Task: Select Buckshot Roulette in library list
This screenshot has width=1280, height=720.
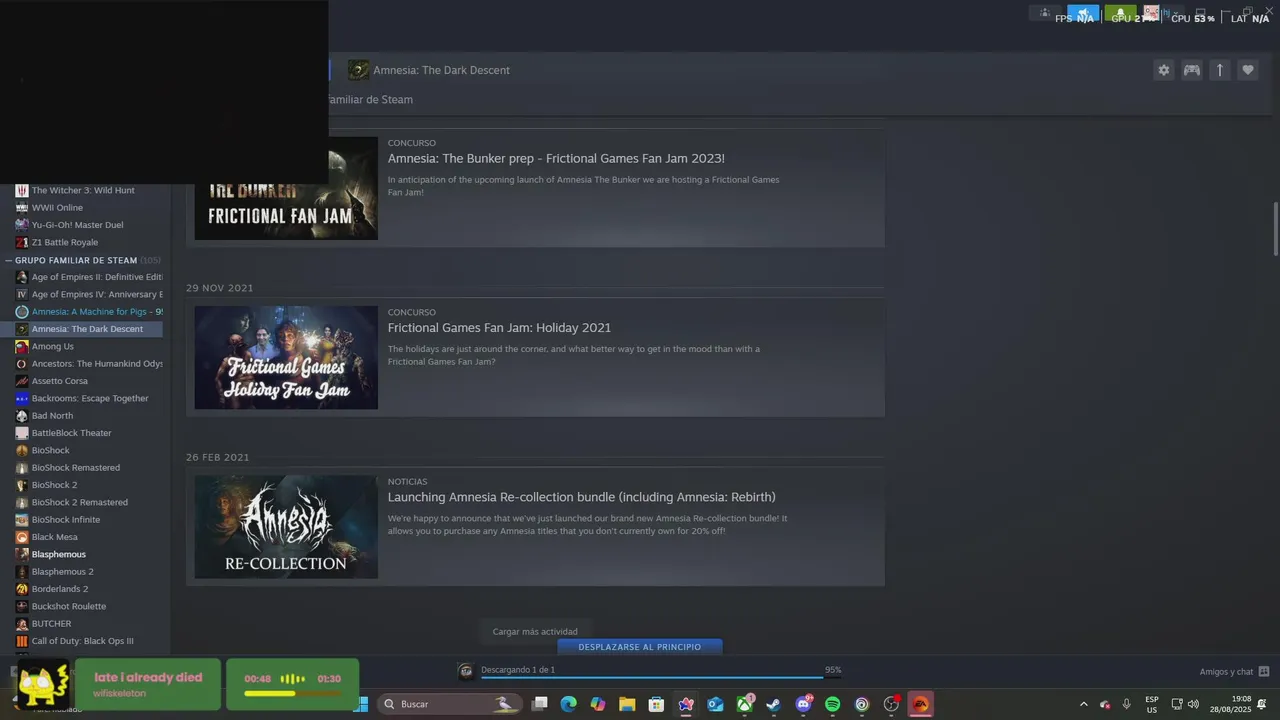Action: [68, 606]
